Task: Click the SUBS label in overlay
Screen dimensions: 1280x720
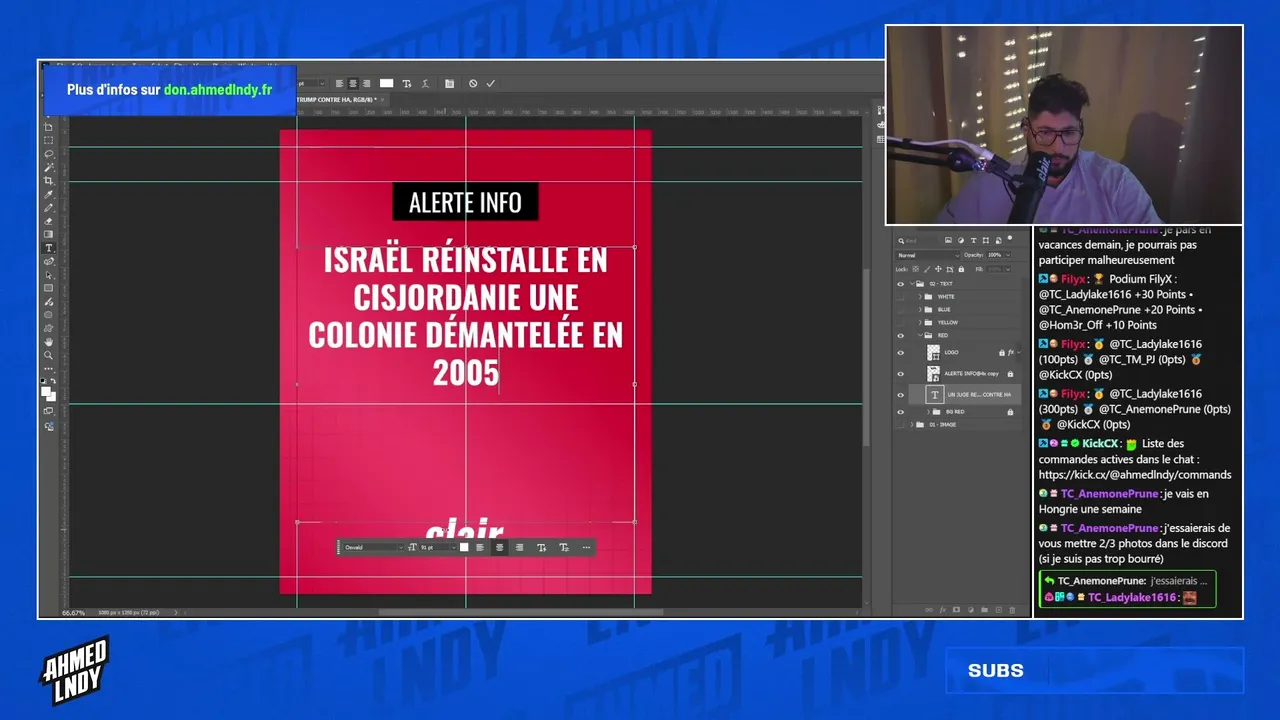Action: click(996, 671)
